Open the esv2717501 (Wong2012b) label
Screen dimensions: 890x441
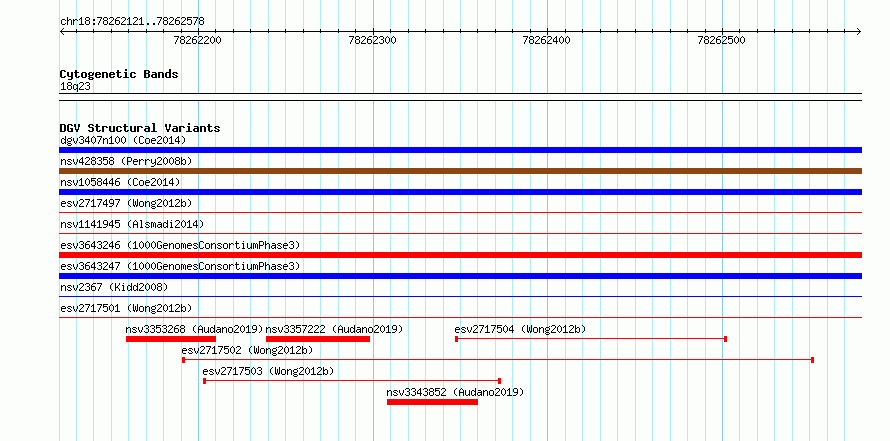pos(126,308)
